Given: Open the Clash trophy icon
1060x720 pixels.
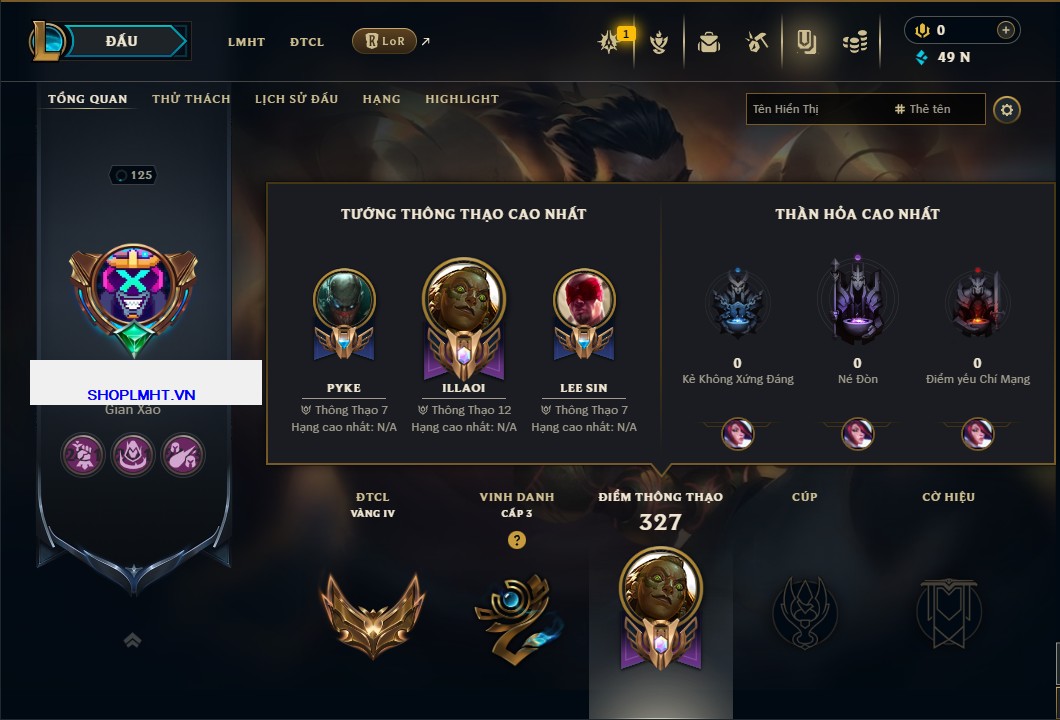Looking at the screenshot, I should point(658,42).
